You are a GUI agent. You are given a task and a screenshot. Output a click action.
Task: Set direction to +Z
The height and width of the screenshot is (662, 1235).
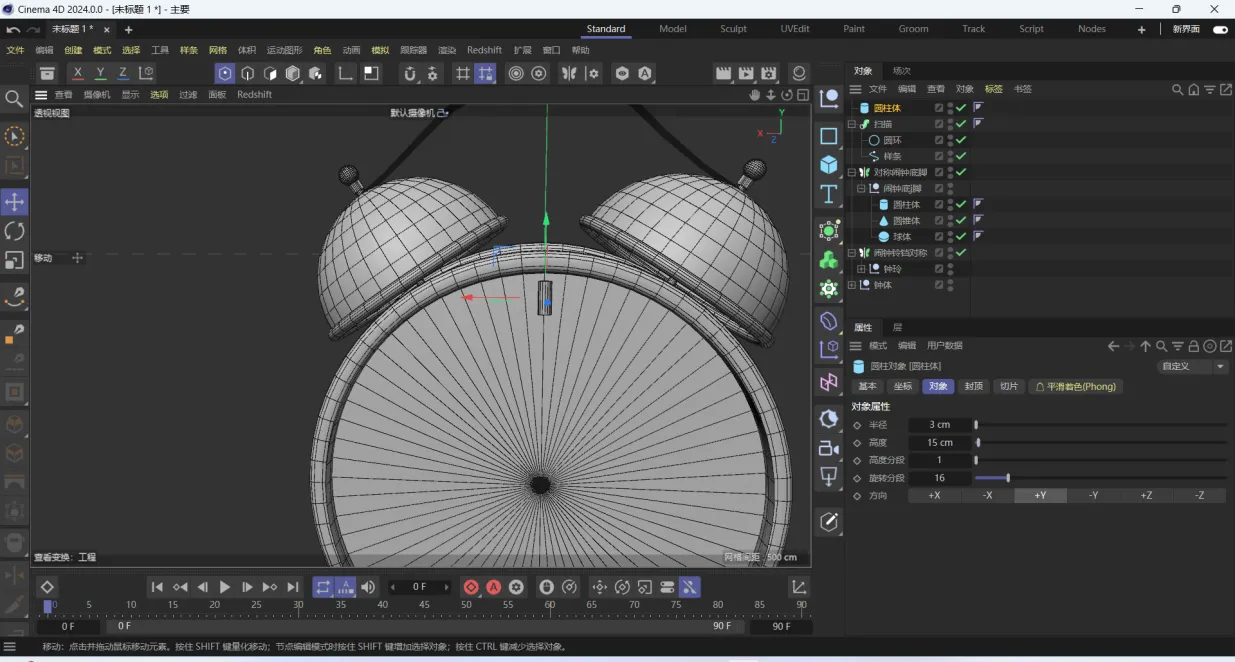pyautogui.click(x=1146, y=495)
